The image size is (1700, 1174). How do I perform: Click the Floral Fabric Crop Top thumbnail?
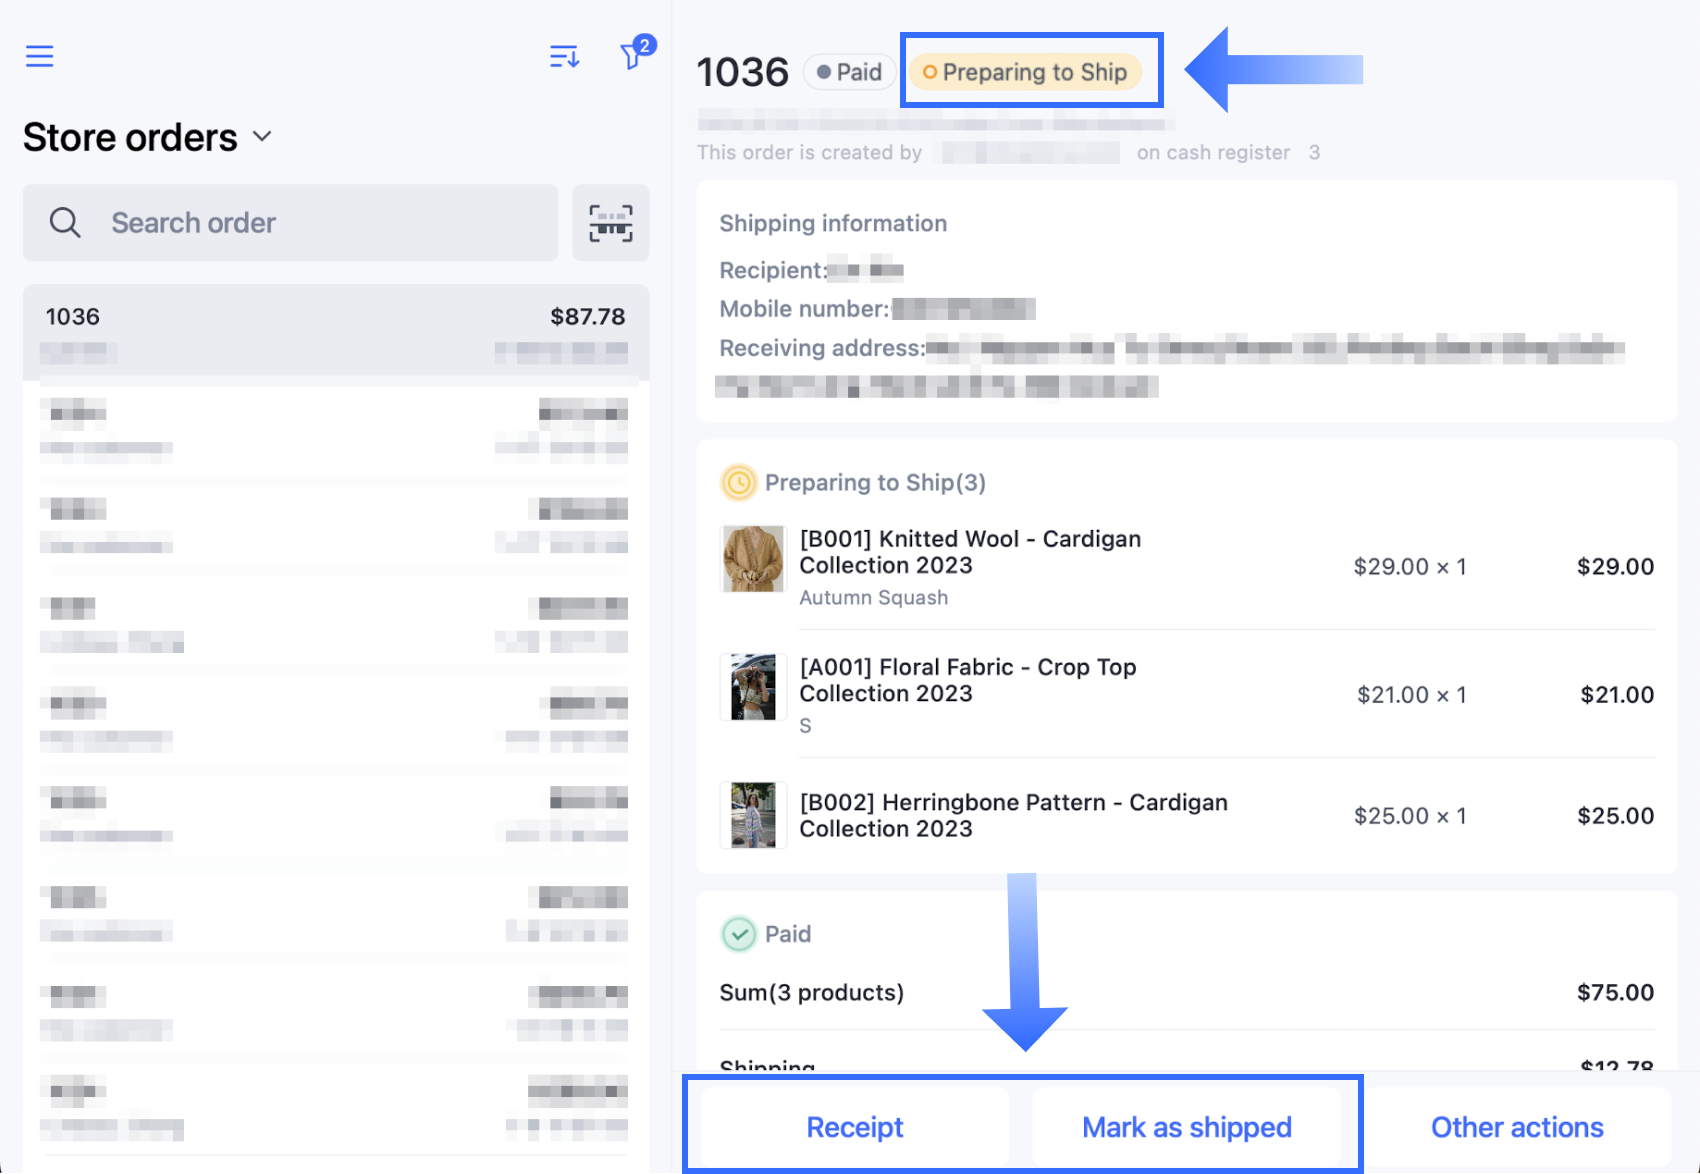[753, 687]
